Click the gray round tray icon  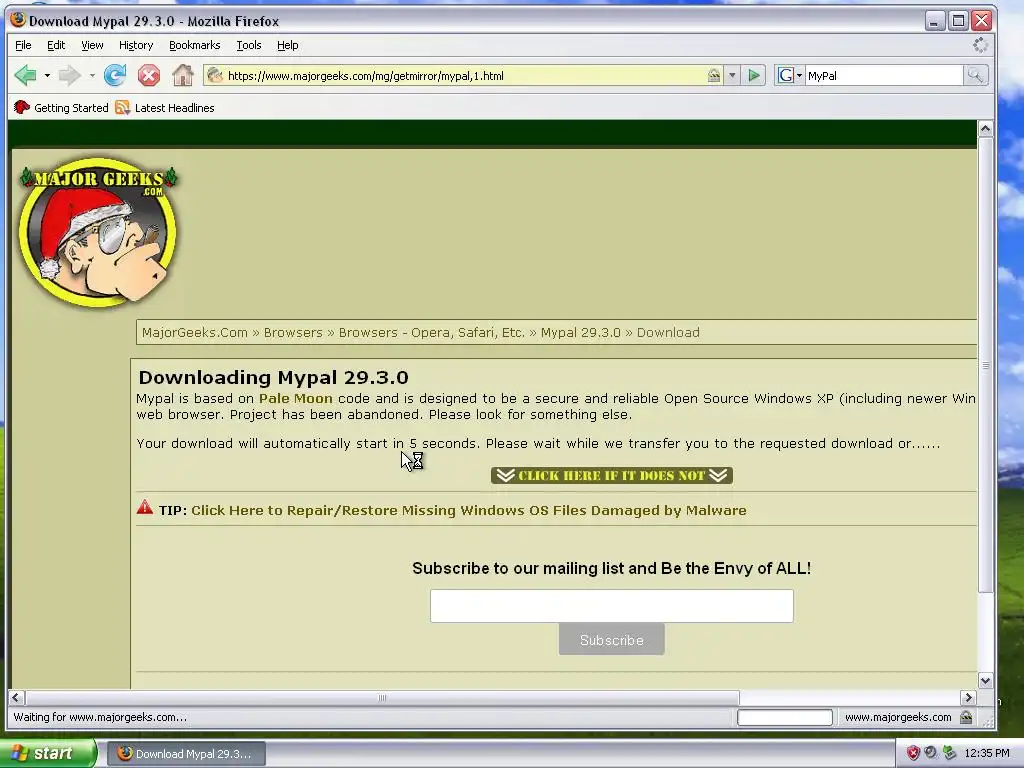931,753
